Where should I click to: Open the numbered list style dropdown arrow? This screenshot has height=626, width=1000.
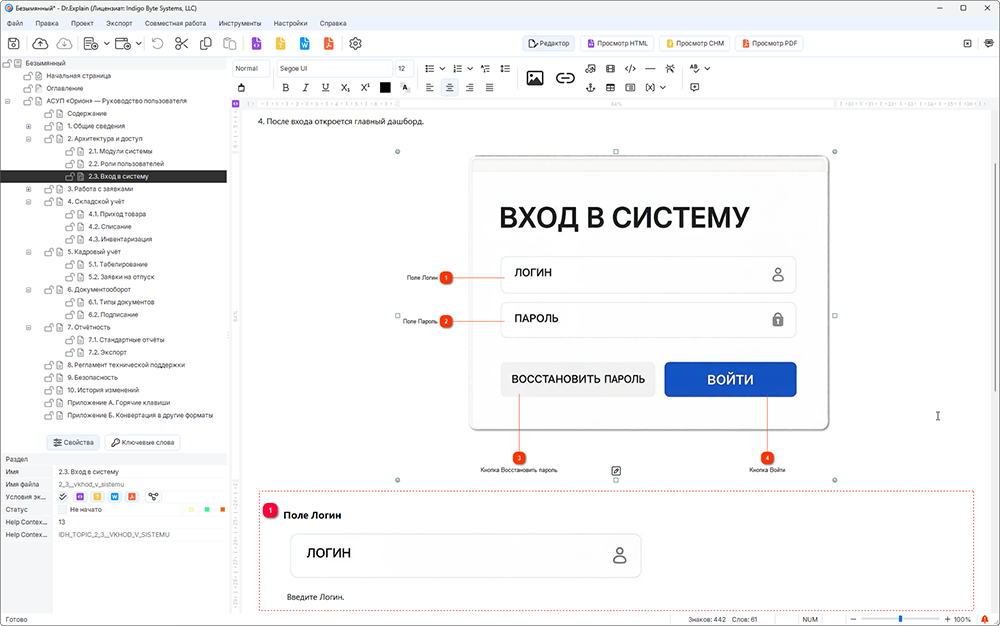pos(470,68)
